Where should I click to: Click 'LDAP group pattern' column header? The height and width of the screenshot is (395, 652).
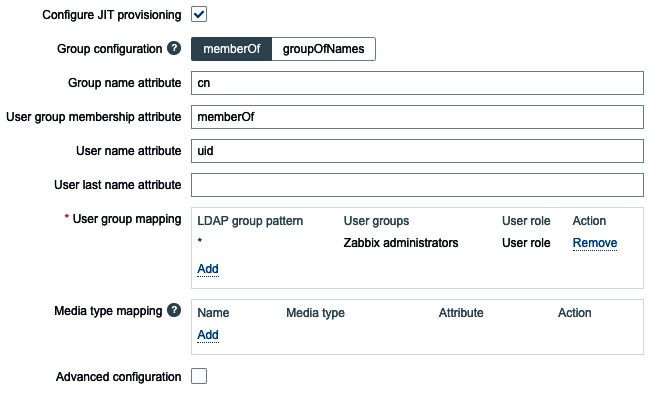(250, 221)
